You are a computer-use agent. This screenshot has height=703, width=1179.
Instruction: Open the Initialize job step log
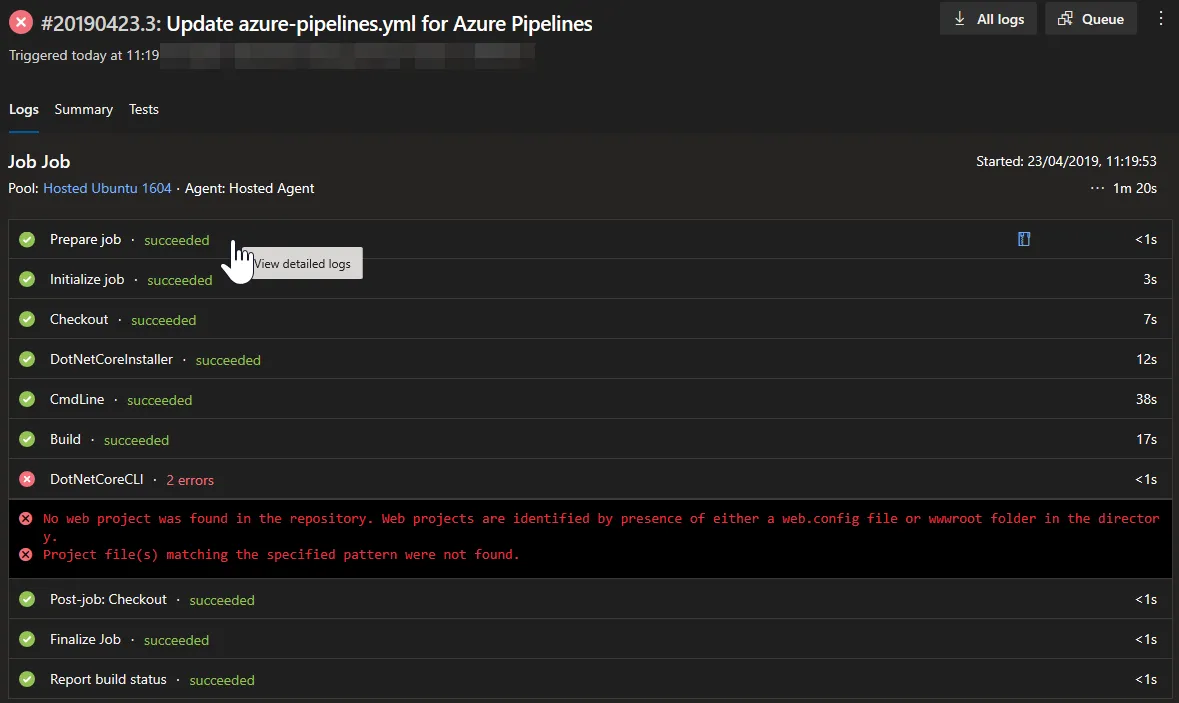coord(87,279)
